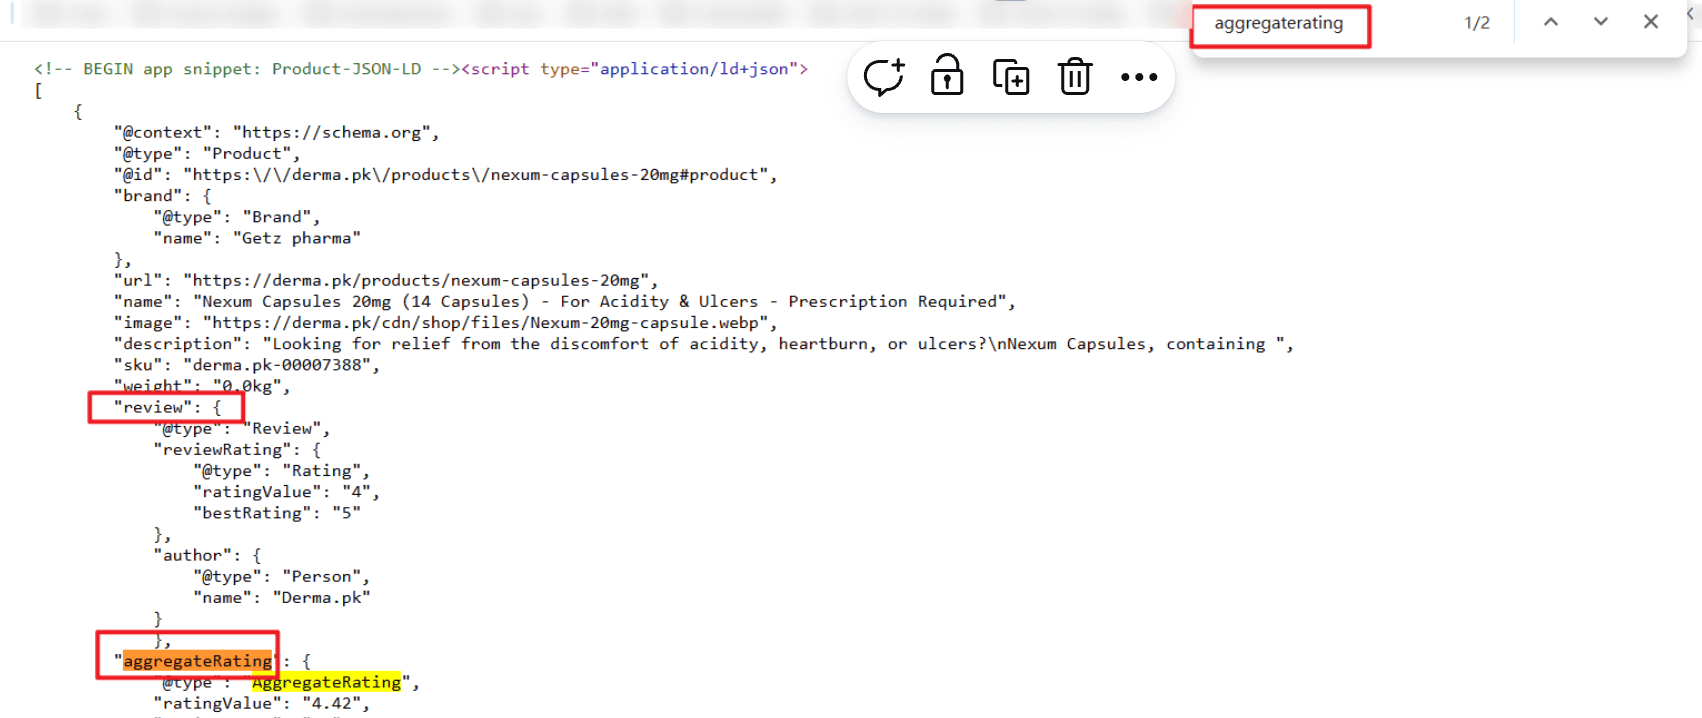Click the trash delete icon
Viewport: 1702px width, 718px height.
click(1075, 77)
